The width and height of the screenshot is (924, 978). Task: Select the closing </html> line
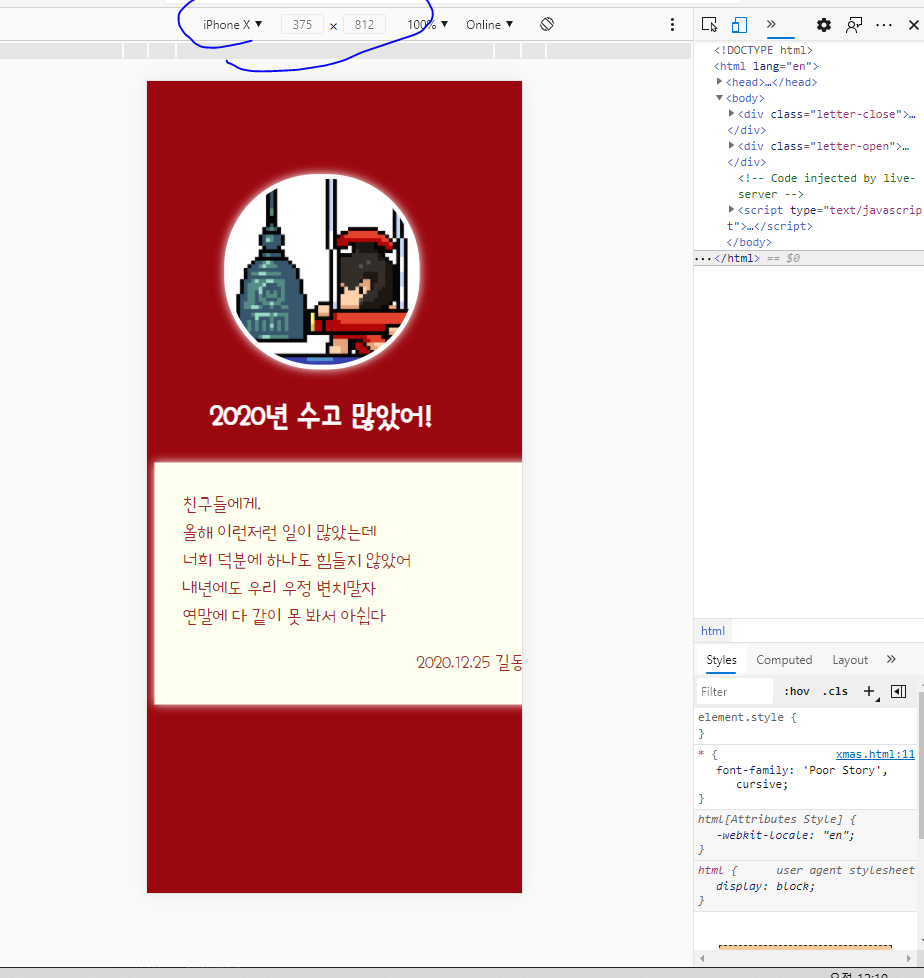point(737,258)
